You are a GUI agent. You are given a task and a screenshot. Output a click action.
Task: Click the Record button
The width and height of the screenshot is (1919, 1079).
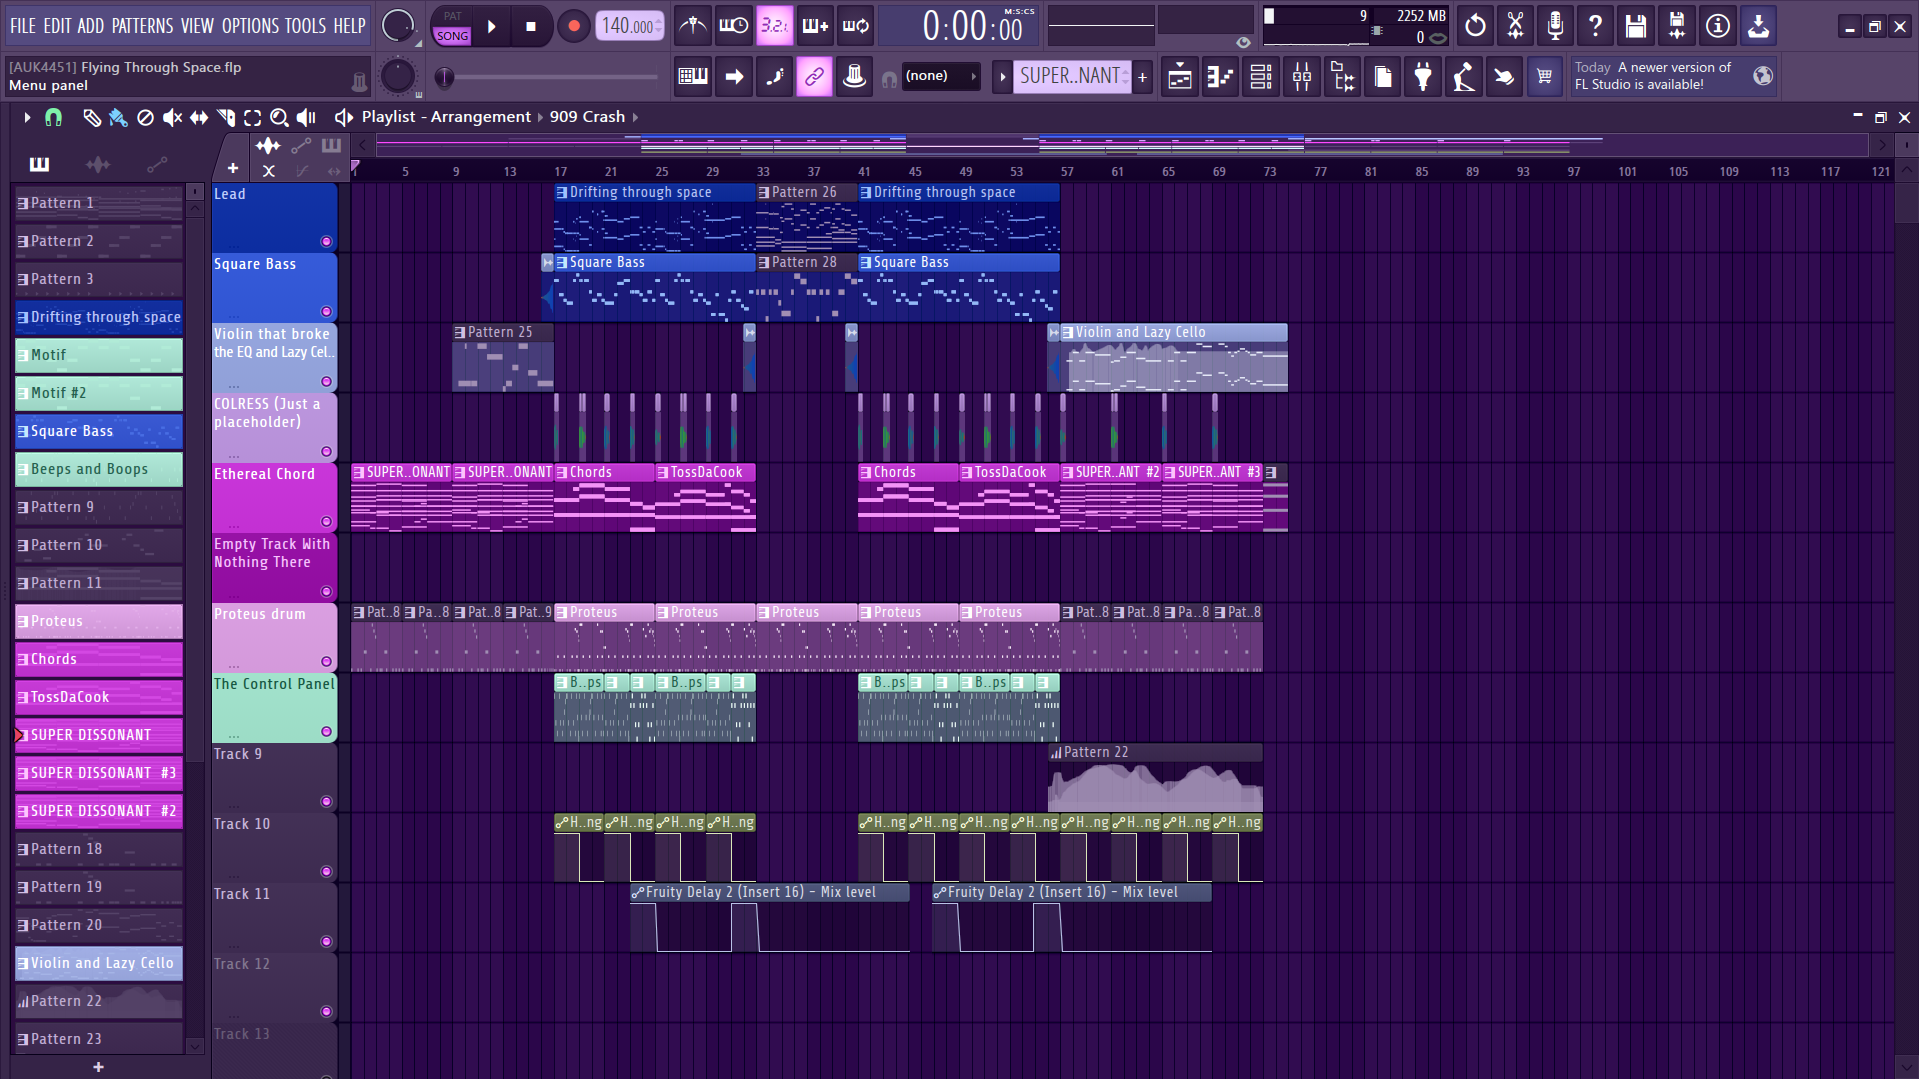(573, 27)
